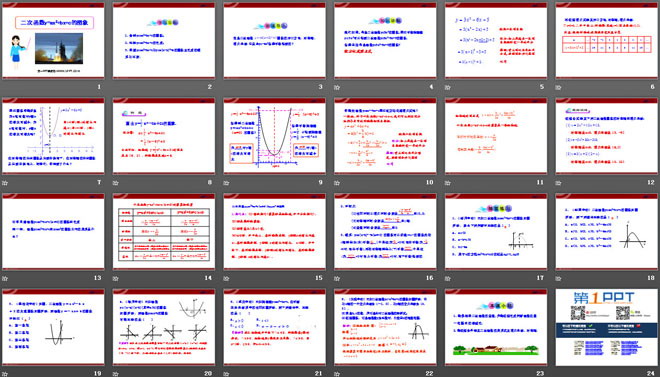This screenshot has width=660, height=377.
Task: Click the animation star under slide 5
Action: pos(447,88)
